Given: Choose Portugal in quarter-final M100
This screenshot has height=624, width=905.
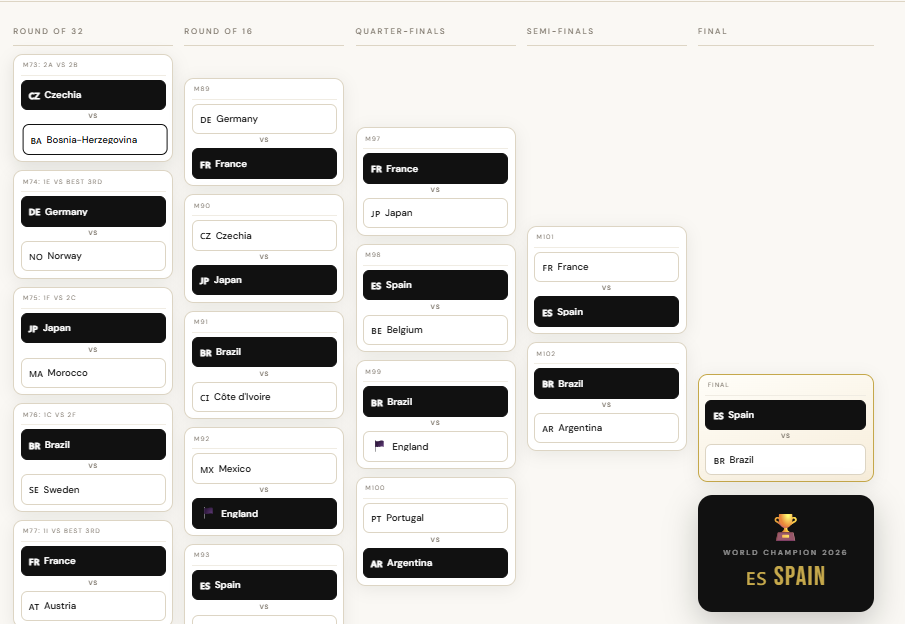Looking at the screenshot, I should [435, 518].
